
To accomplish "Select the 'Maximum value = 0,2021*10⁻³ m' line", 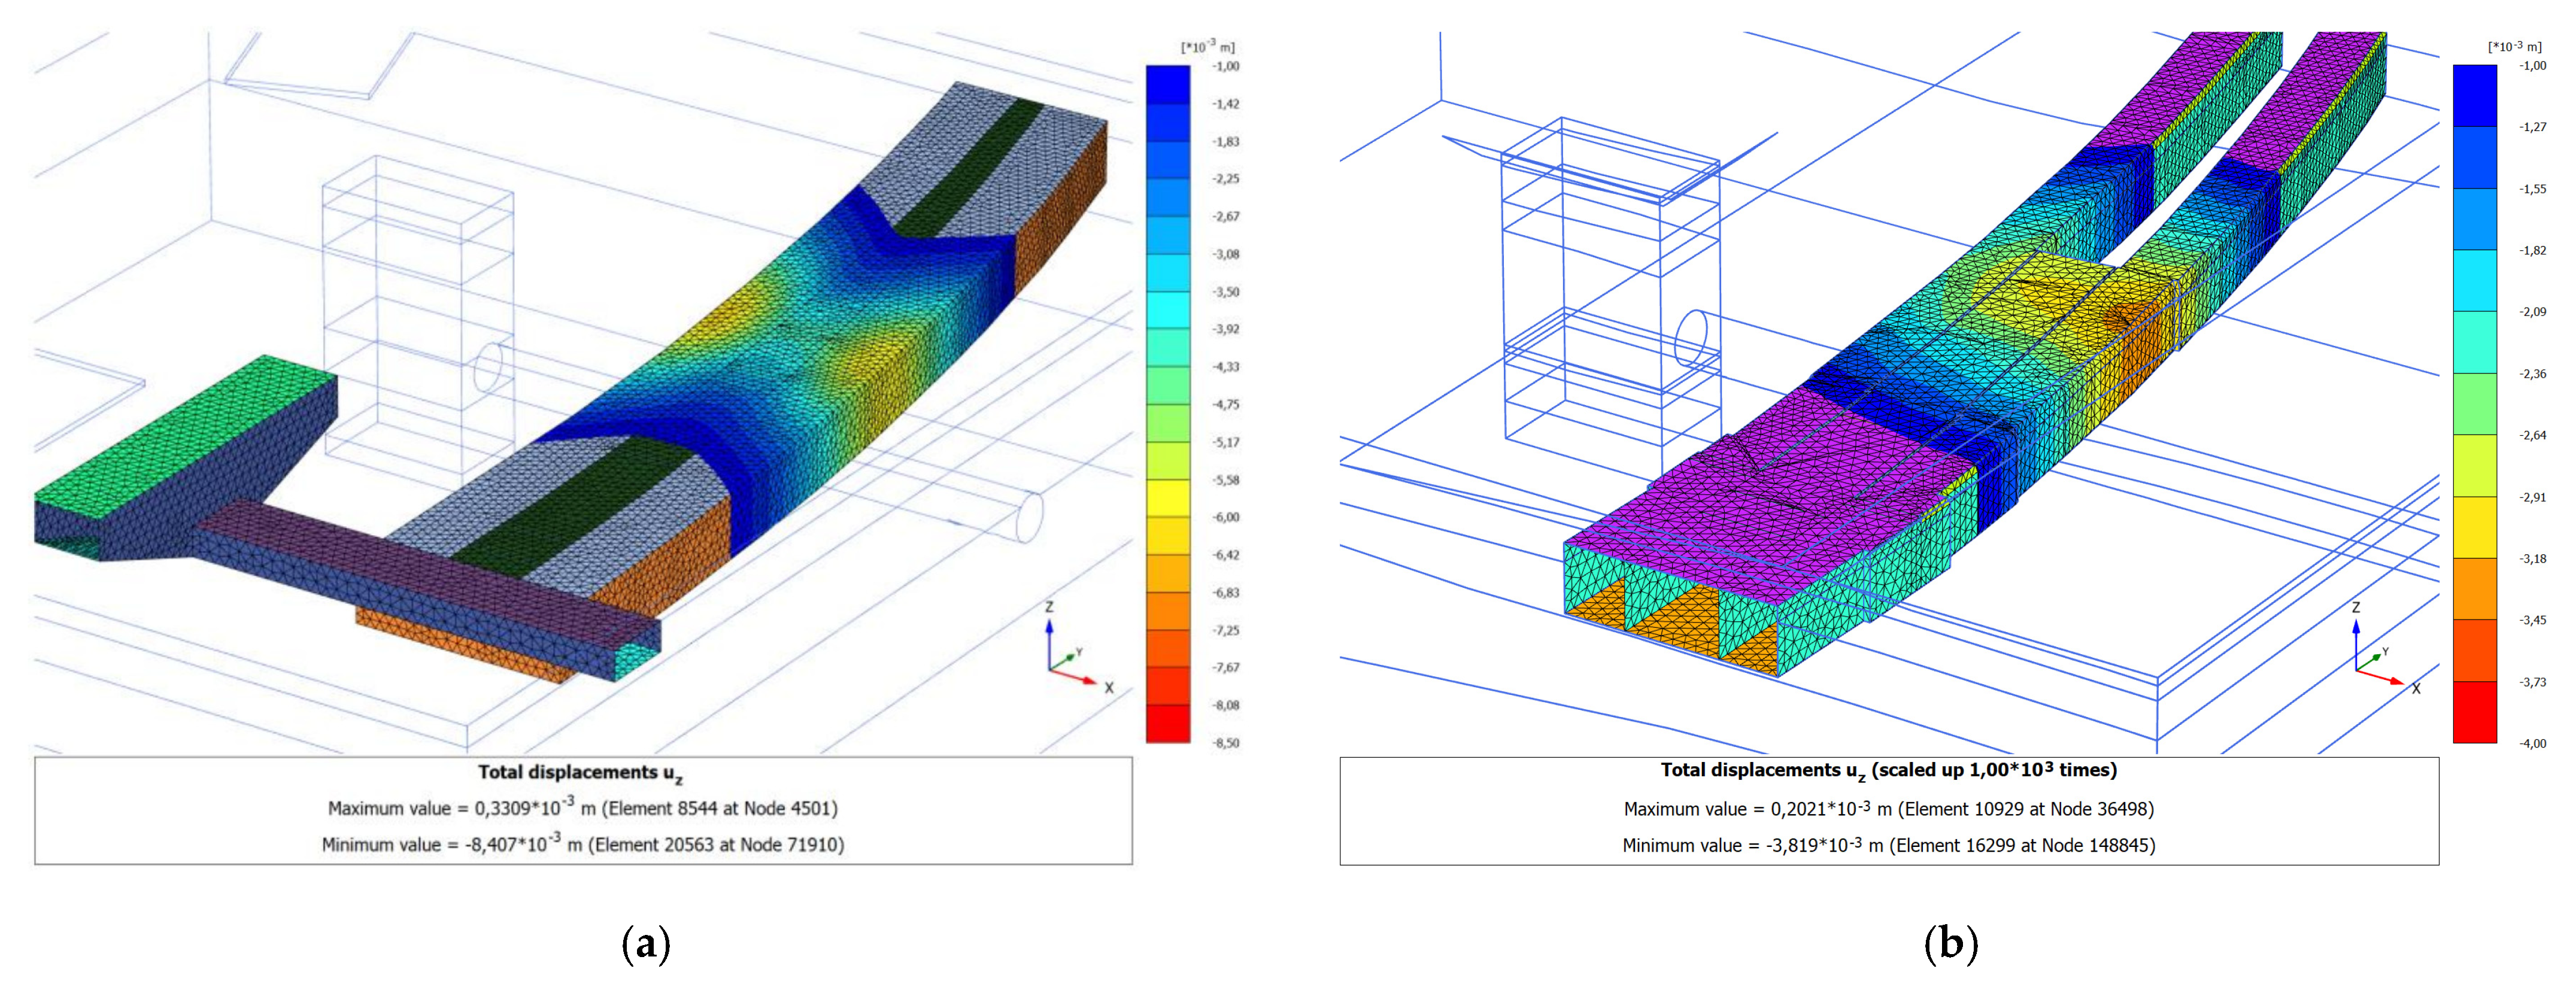I will [1889, 808].
